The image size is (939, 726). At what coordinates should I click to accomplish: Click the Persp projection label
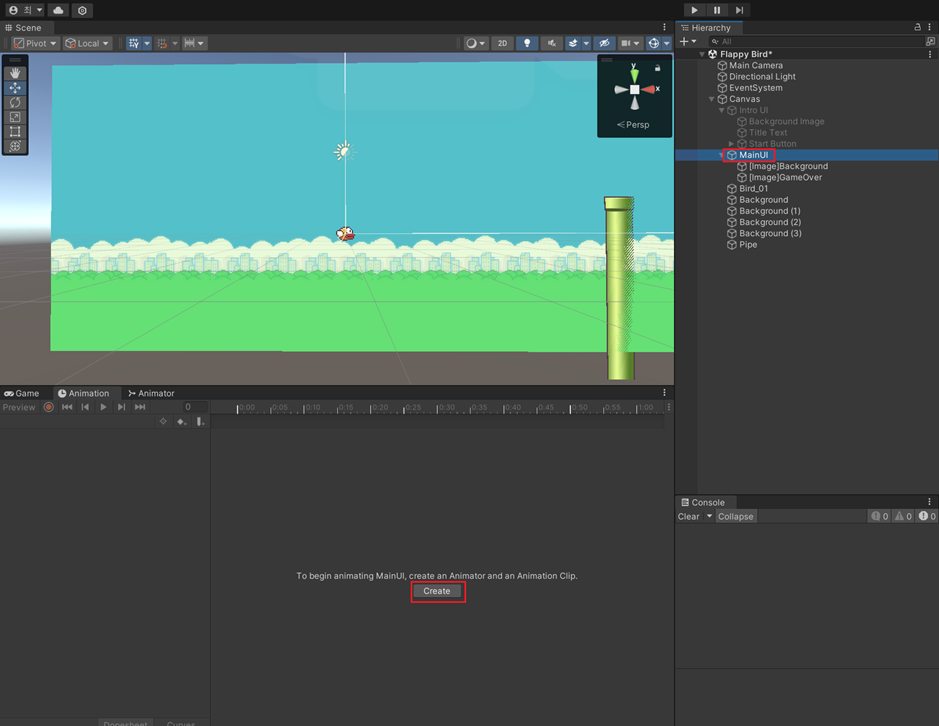pyautogui.click(x=634, y=125)
